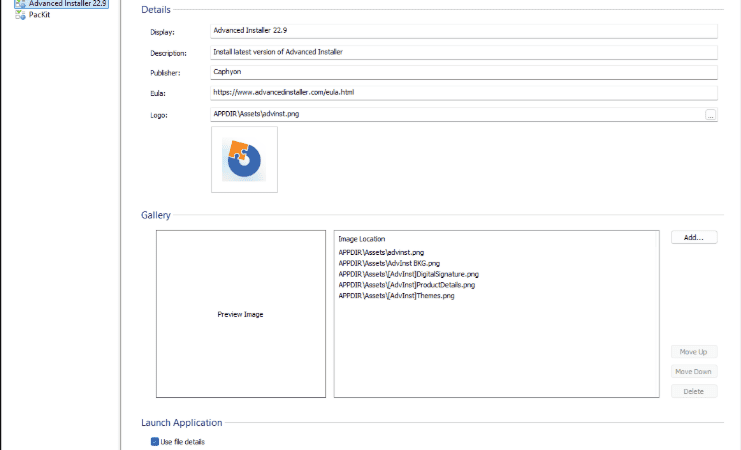This screenshot has width=741, height=450.
Task: Click the Add... gallery button
Action: pyautogui.click(x=694, y=237)
